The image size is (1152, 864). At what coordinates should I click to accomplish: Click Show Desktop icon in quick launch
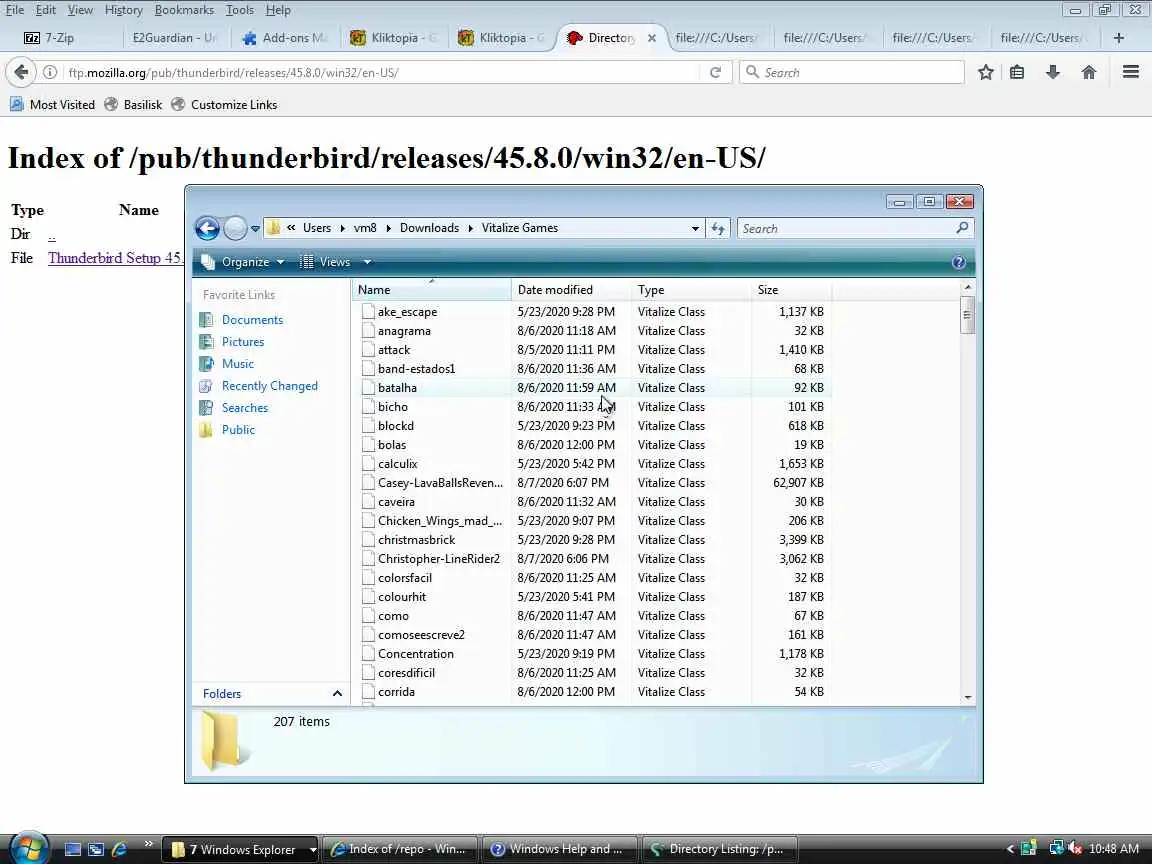click(73, 849)
